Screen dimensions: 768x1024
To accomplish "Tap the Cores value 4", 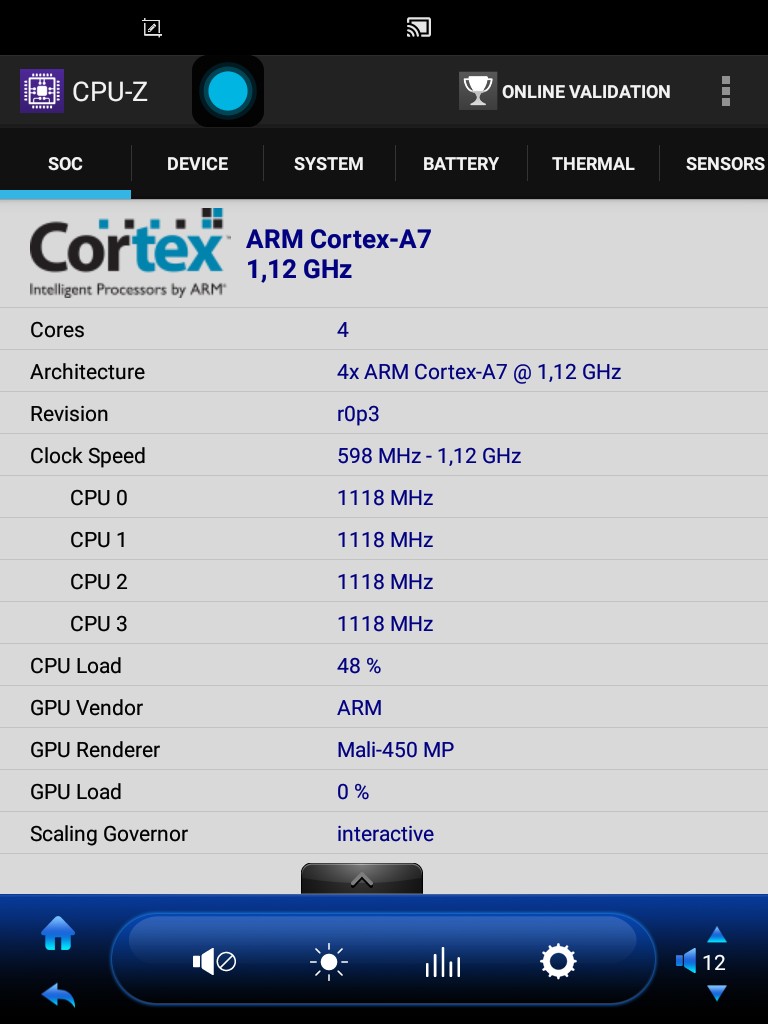I will click(343, 330).
